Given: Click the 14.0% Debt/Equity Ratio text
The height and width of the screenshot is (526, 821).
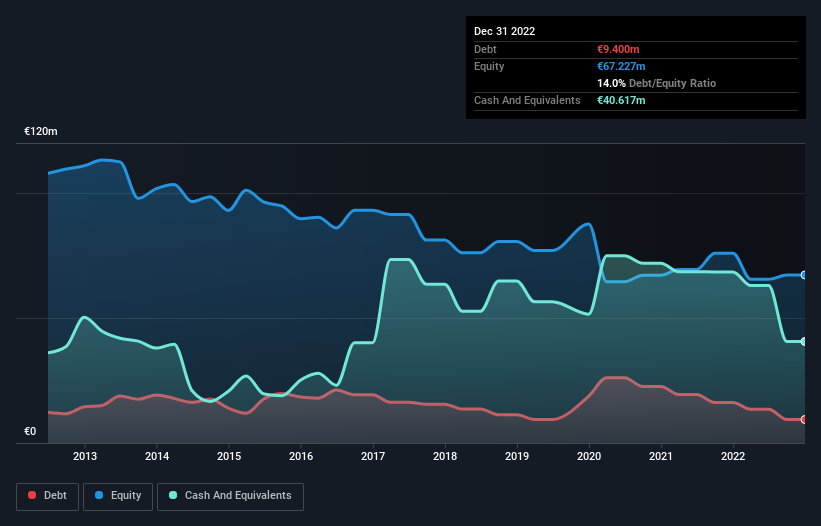Looking at the screenshot, I should point(657,83).
